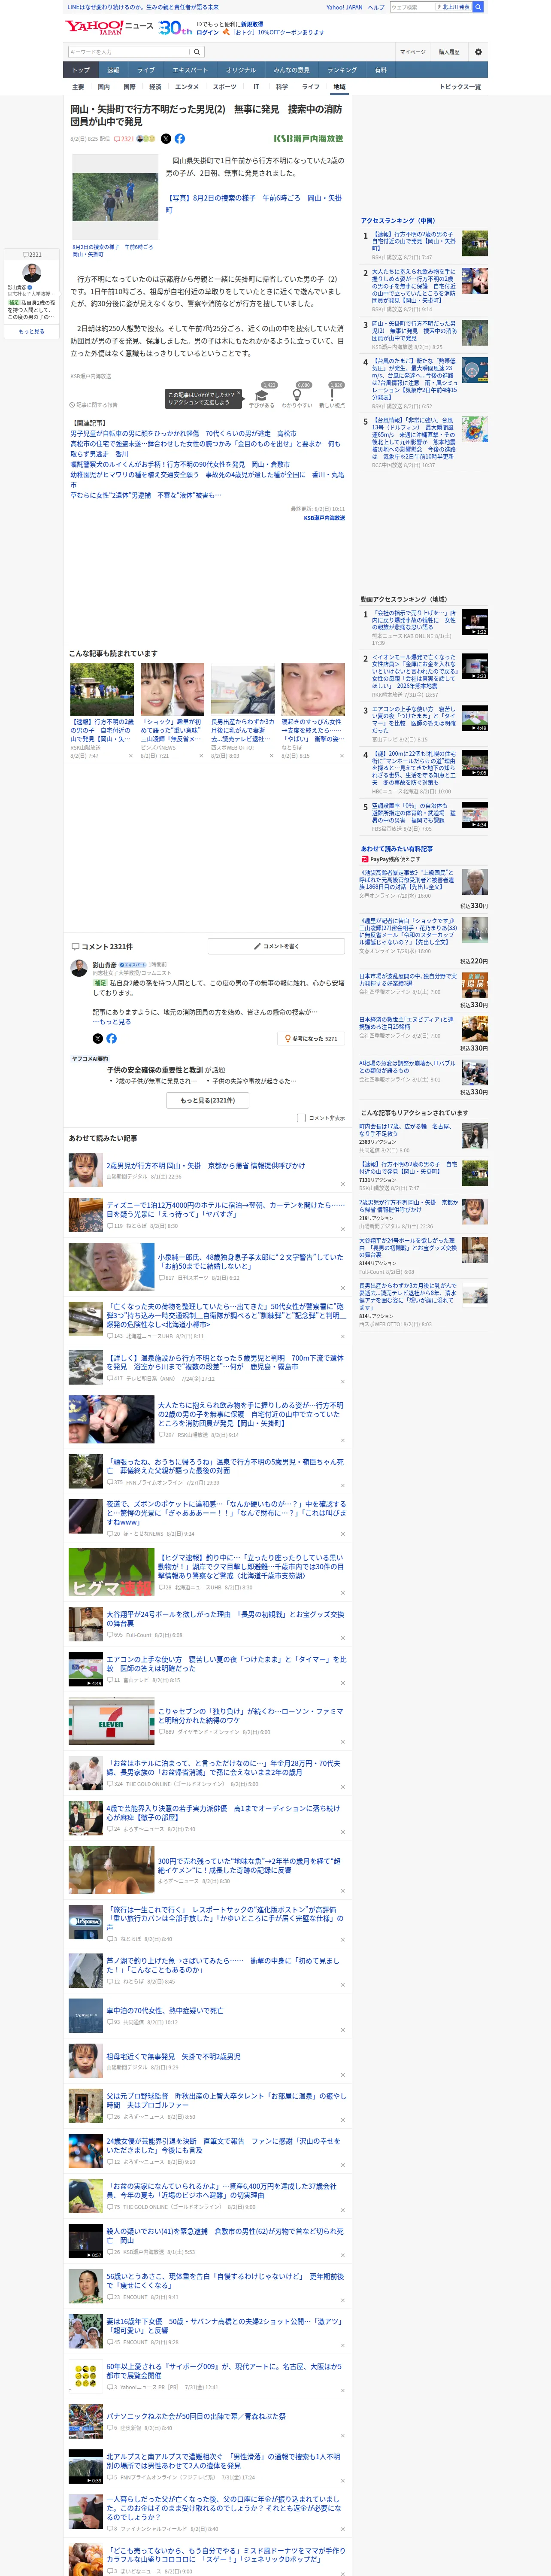Open the パナソニックねぷた会が50回目の出陣 article

(x=196, y=2416)
